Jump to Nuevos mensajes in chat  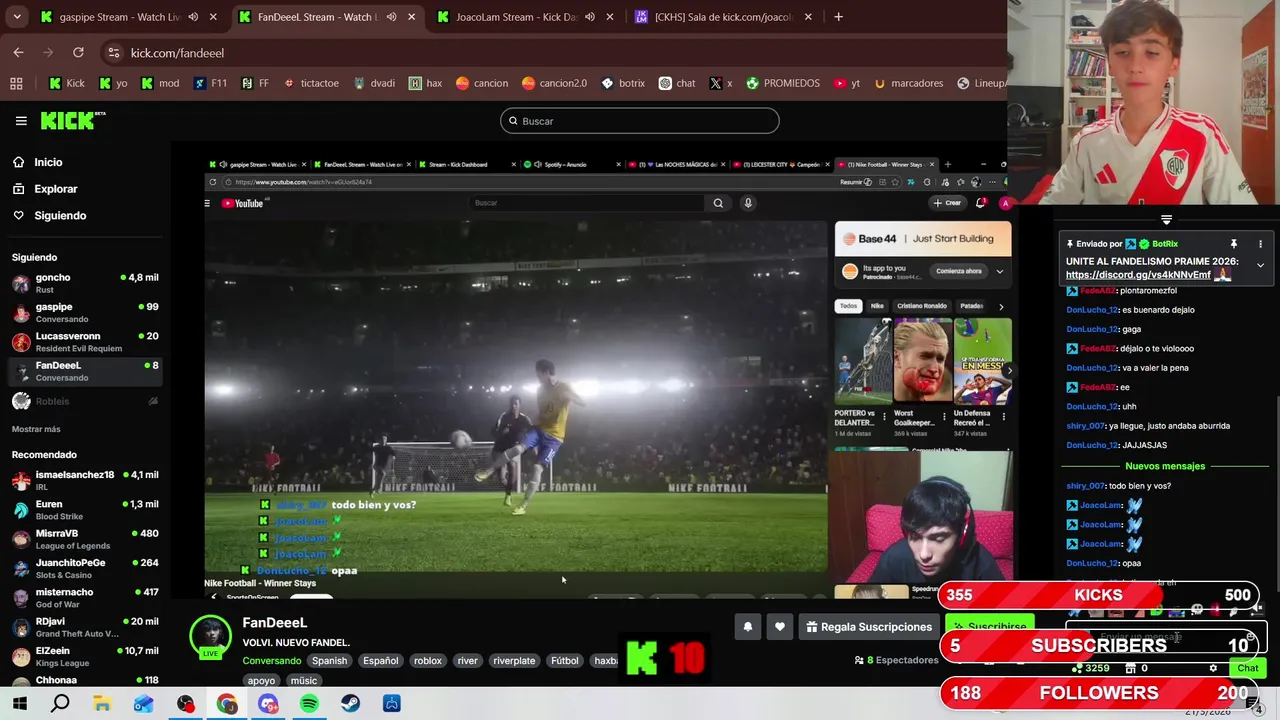[x=1165, y=466]
